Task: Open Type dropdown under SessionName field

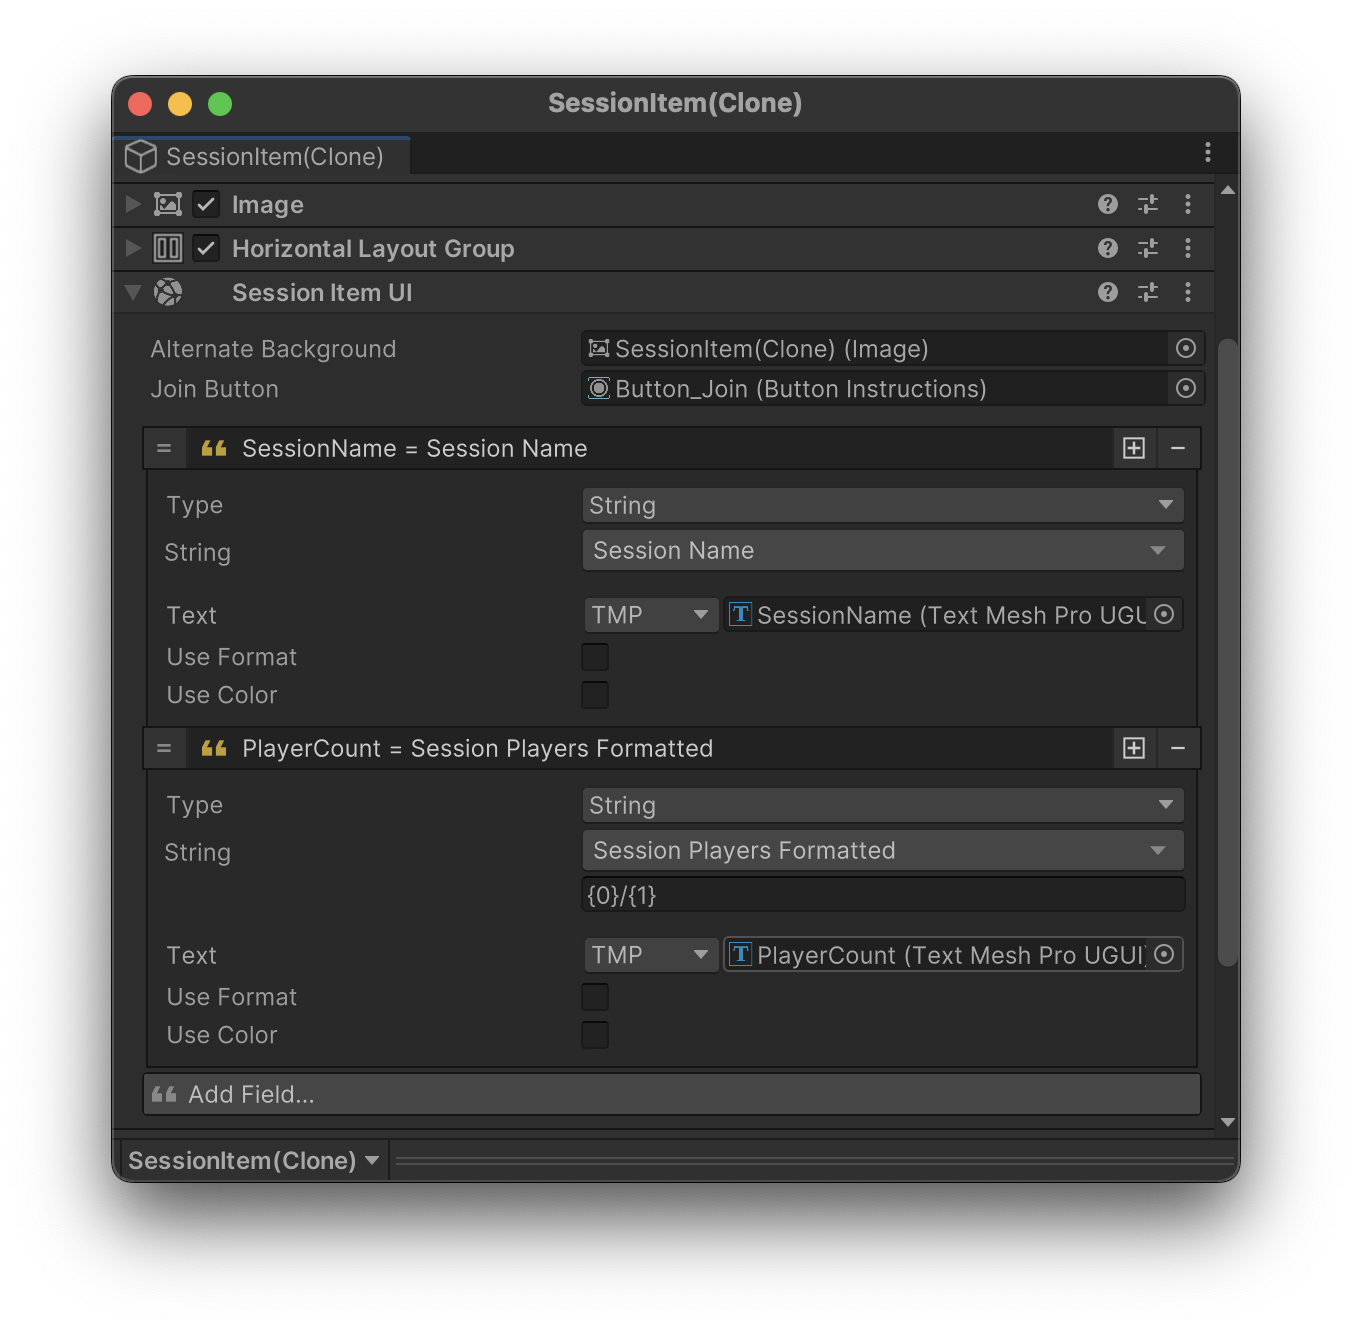Action: coord(882,505)
